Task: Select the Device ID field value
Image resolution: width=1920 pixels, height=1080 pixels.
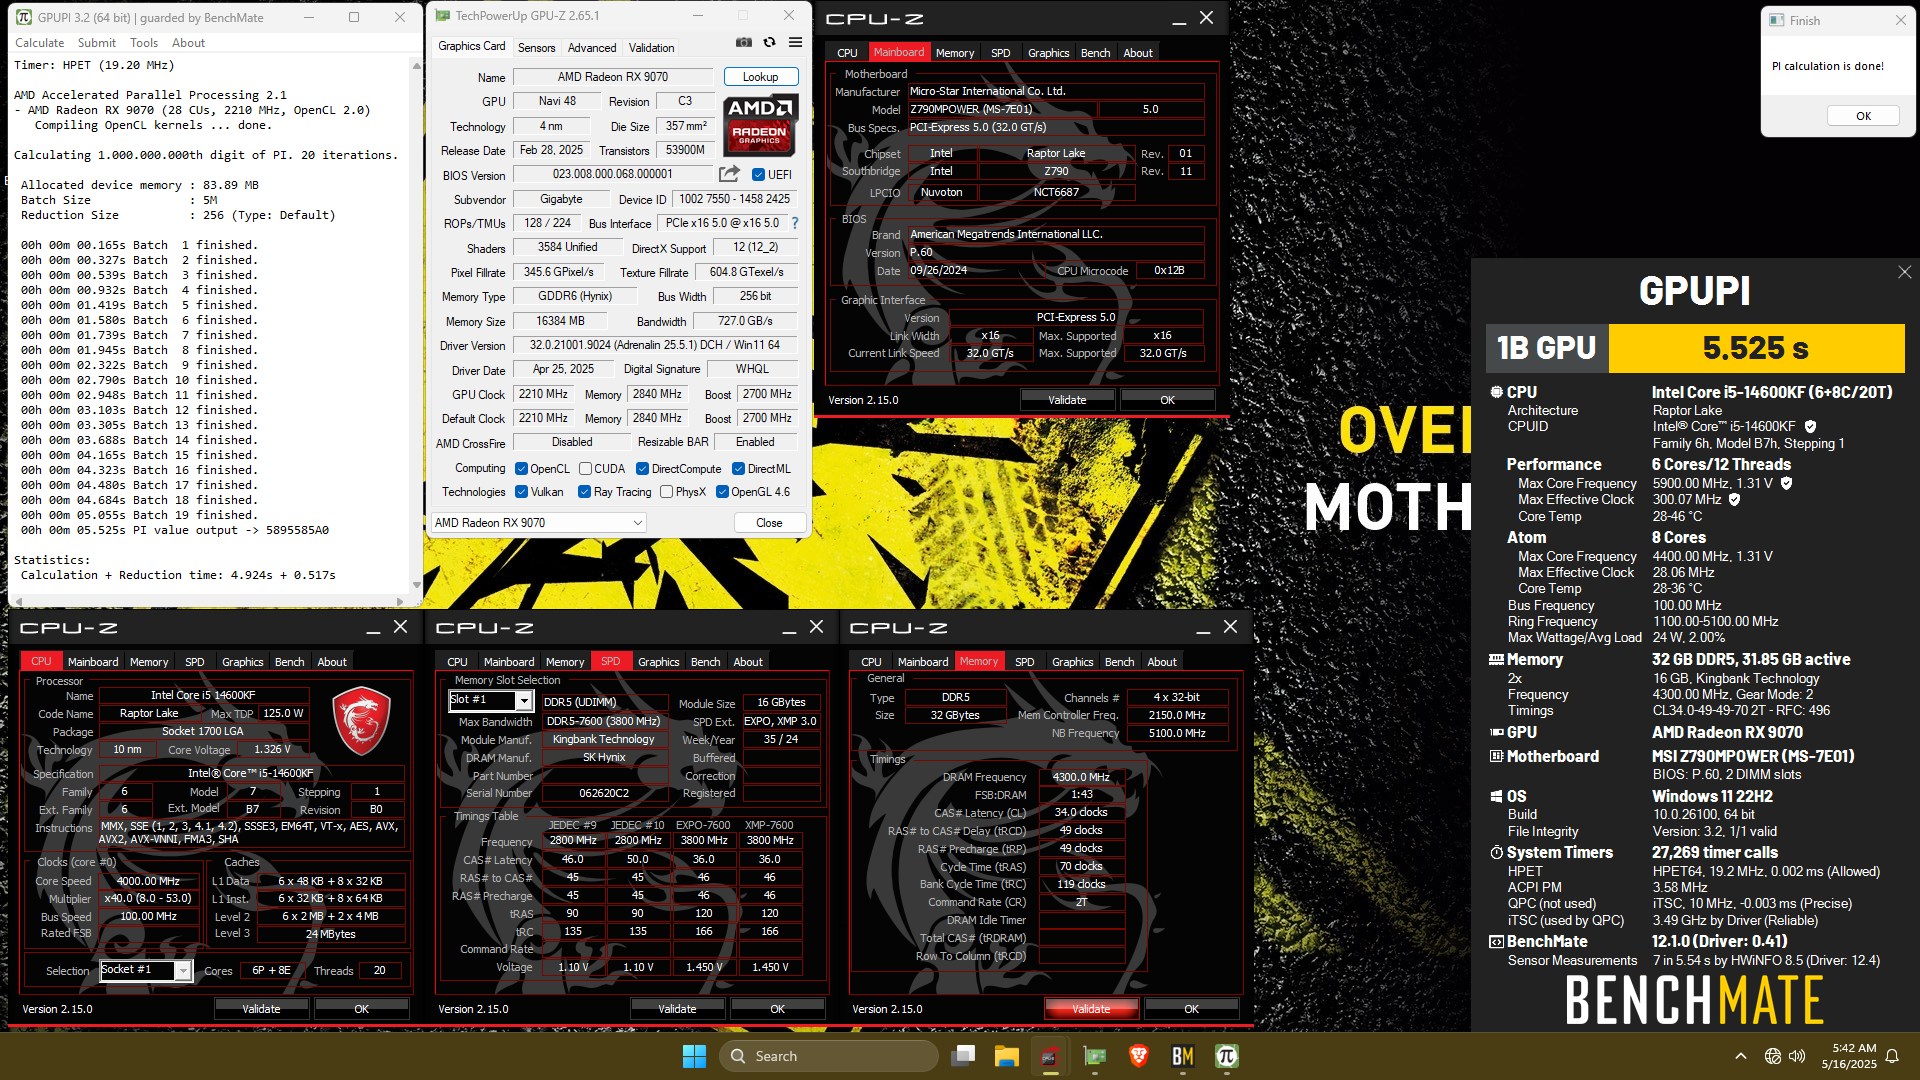Action: pos(734,199)
